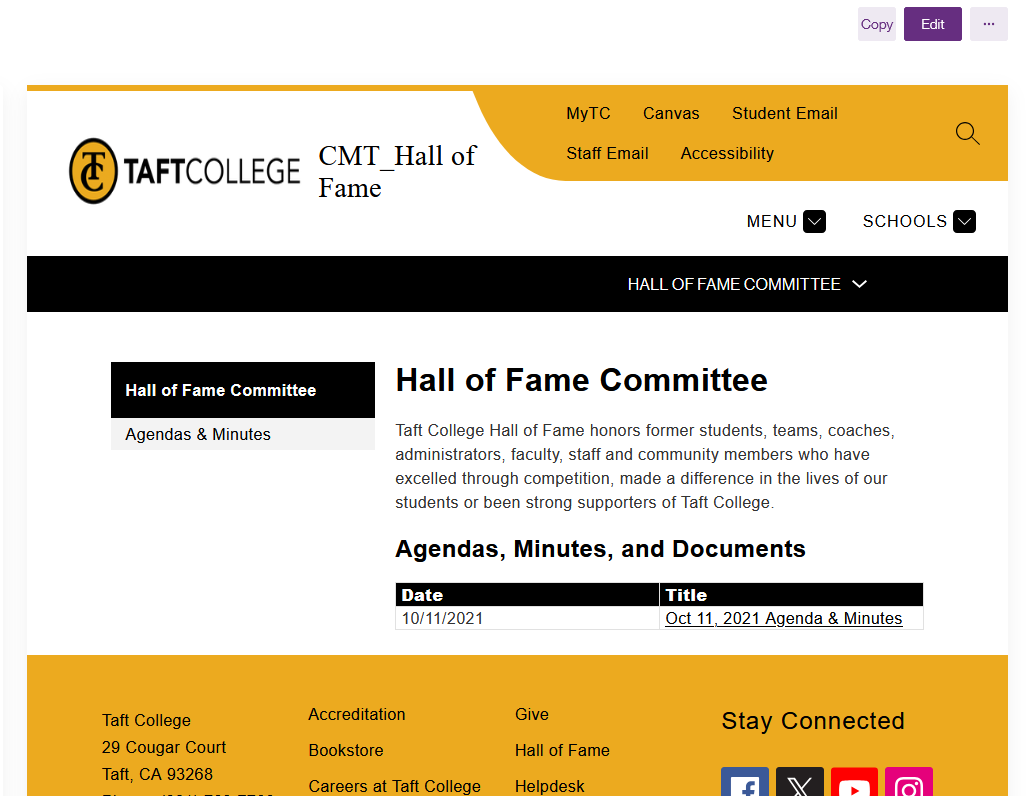Select Agendas & Minutes sidebar item
Viewport: 1036px width, 796px height.
click(242, 434)
